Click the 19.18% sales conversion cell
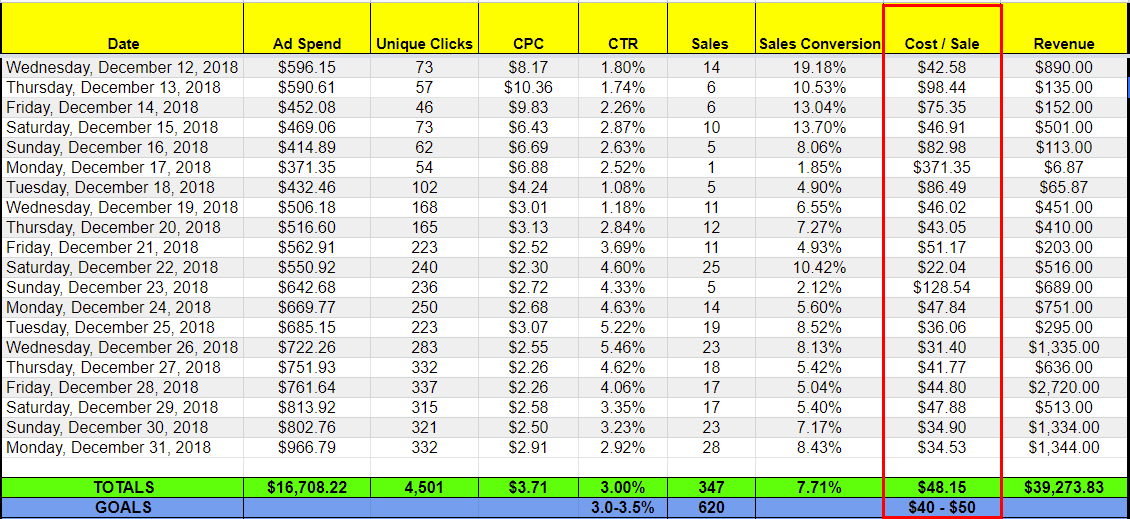 [820, 68]
